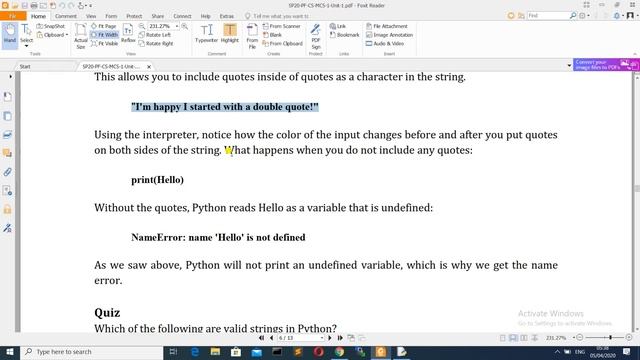Click File Attachment in the ribbon

click(387, 26)
